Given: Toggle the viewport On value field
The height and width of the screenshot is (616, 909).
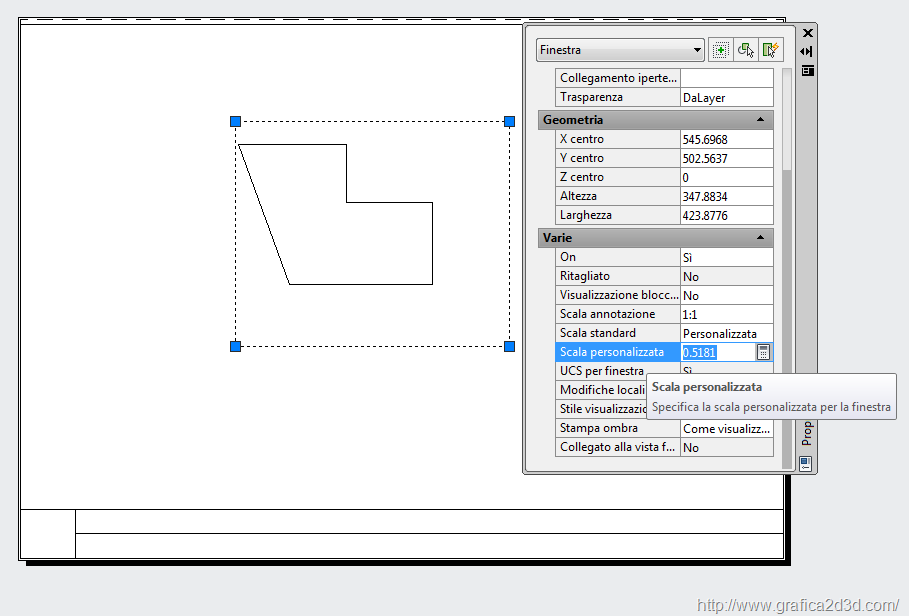Looking at the screenshot, I should coord(725,257).
